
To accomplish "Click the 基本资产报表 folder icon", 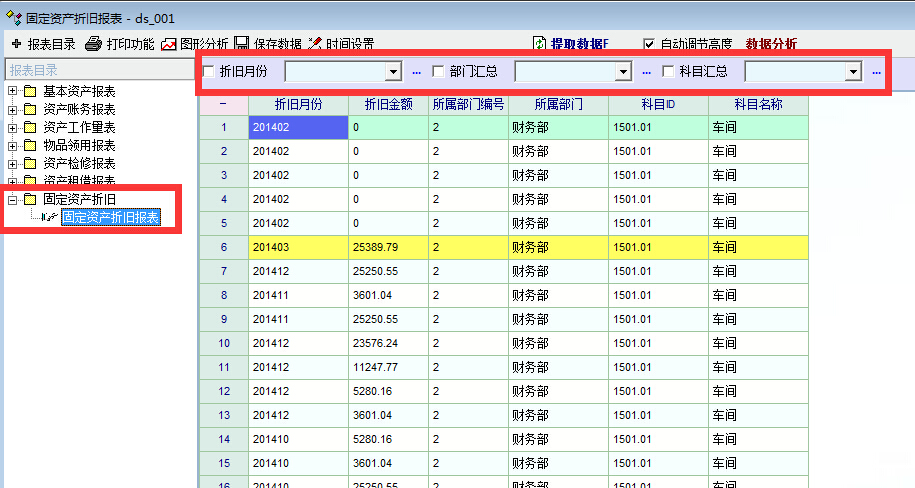I will coord(30,92).
